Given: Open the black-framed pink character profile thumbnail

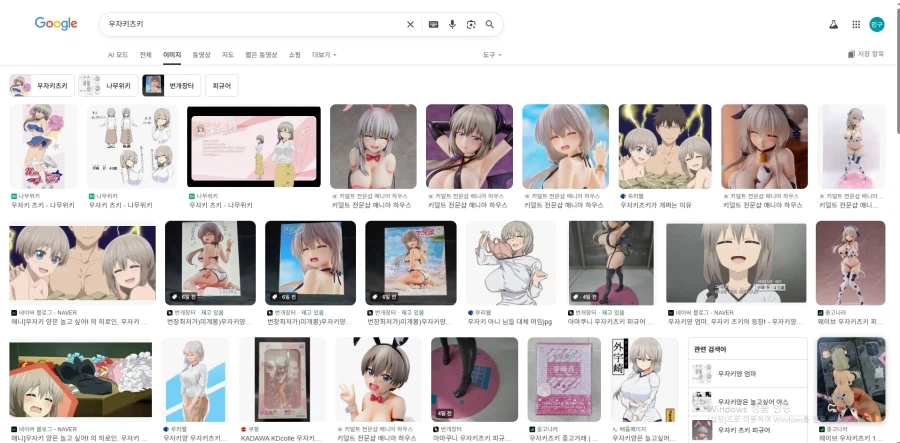Looking at the screenshot, I should 254,147.
